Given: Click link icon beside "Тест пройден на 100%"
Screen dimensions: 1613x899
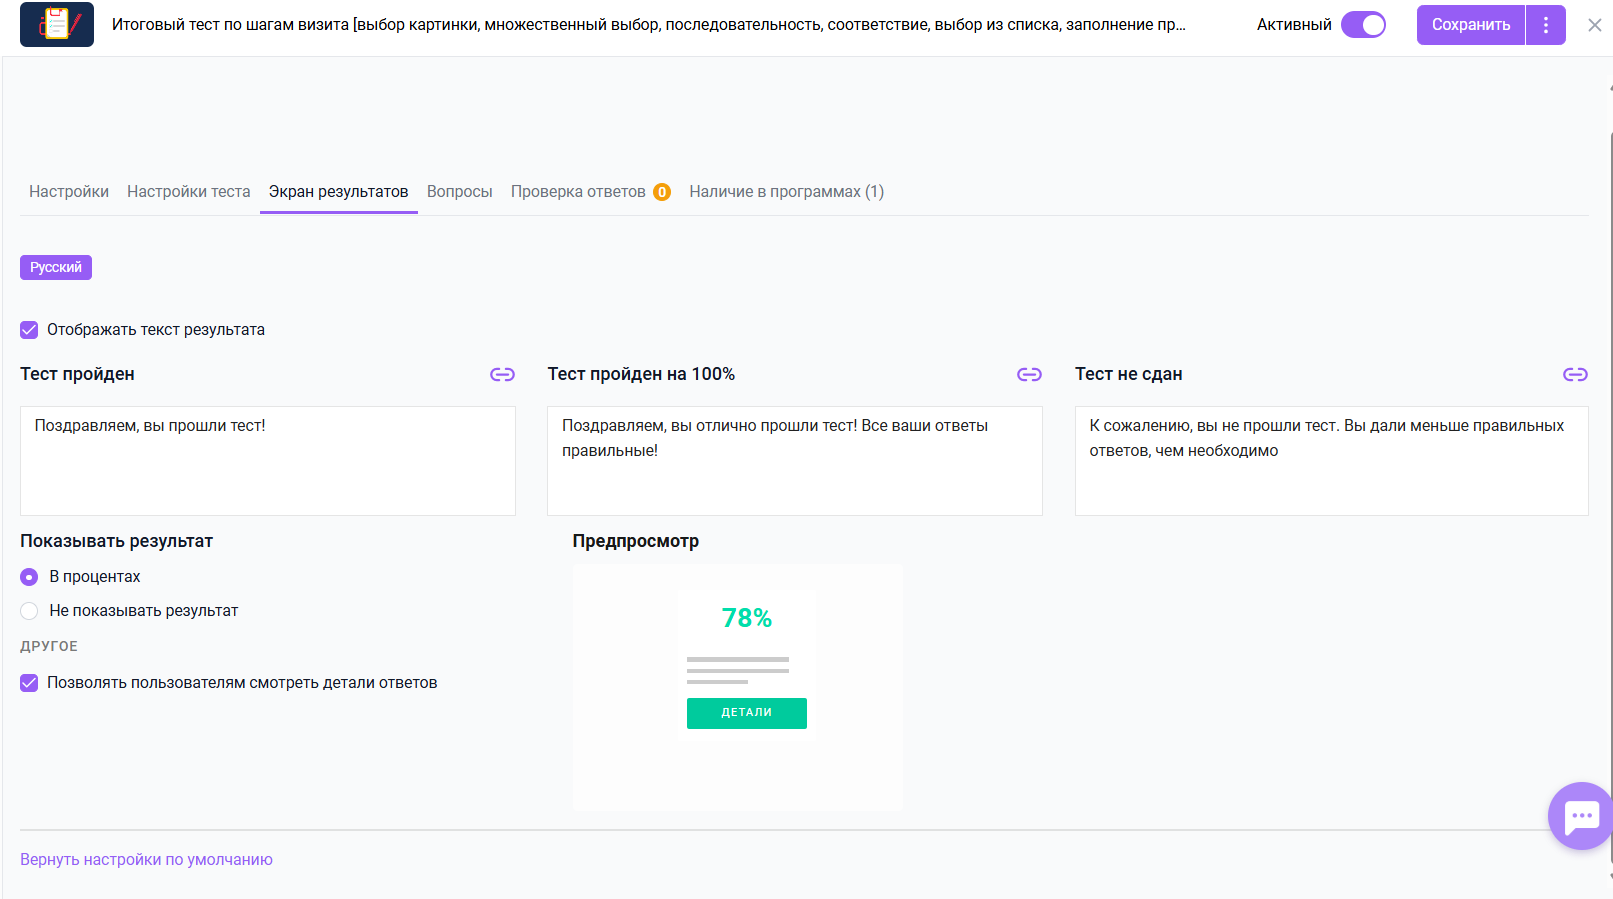Looking at the screenshot, I should pyautogui.click(x=1029, y=374).
